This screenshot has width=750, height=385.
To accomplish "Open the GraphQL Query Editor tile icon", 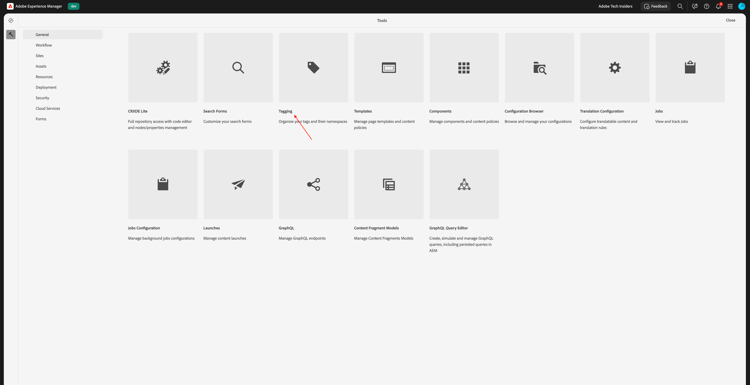I will pyautogui.click(x=464, y=184).
